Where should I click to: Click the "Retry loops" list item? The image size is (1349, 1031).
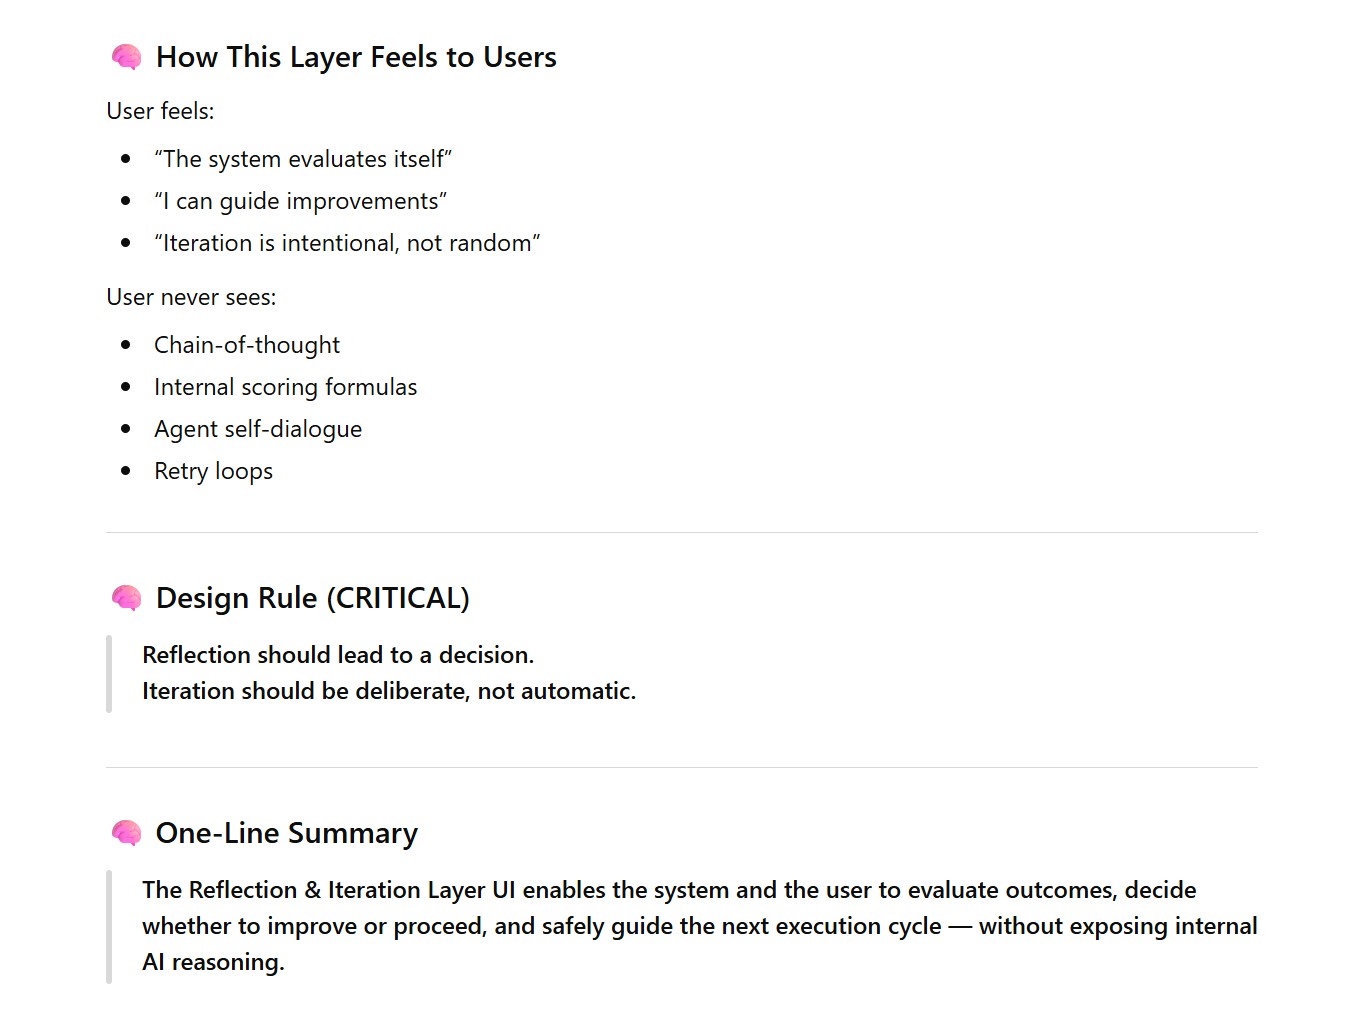[213, 471]
